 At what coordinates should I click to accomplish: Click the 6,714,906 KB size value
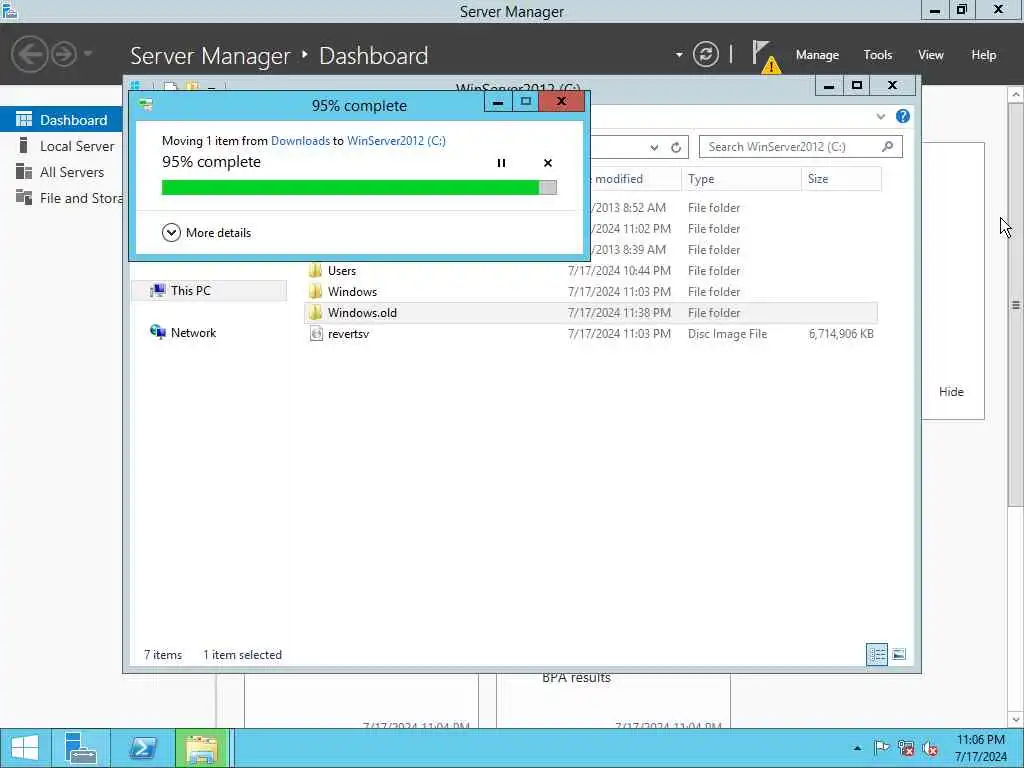click(x=841, y=334)
